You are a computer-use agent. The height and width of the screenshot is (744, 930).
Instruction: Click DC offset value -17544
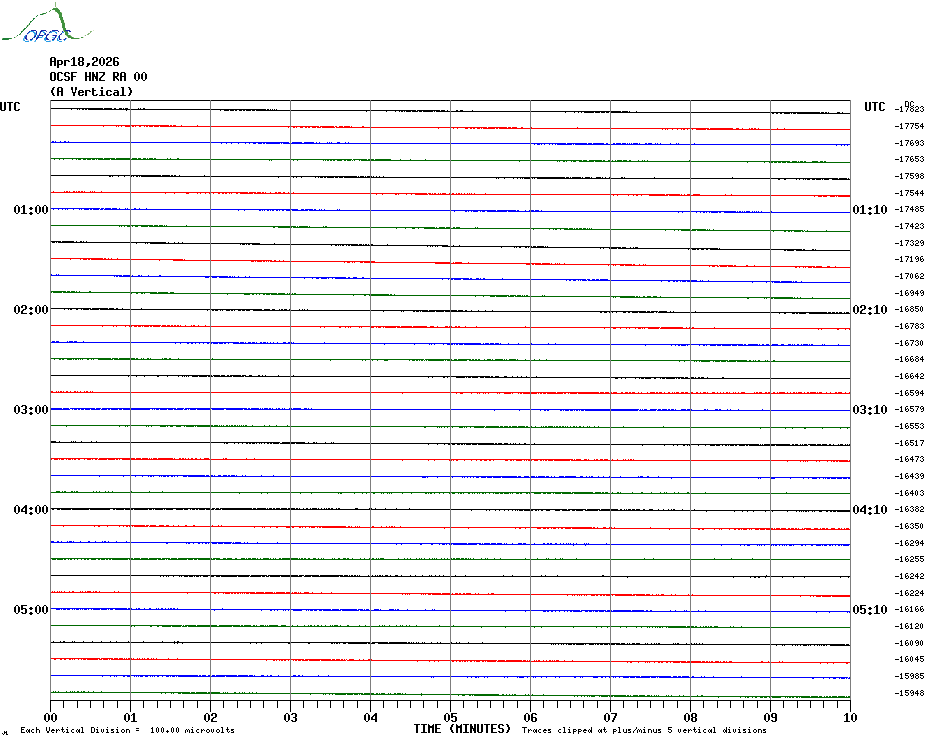[909, 193]
